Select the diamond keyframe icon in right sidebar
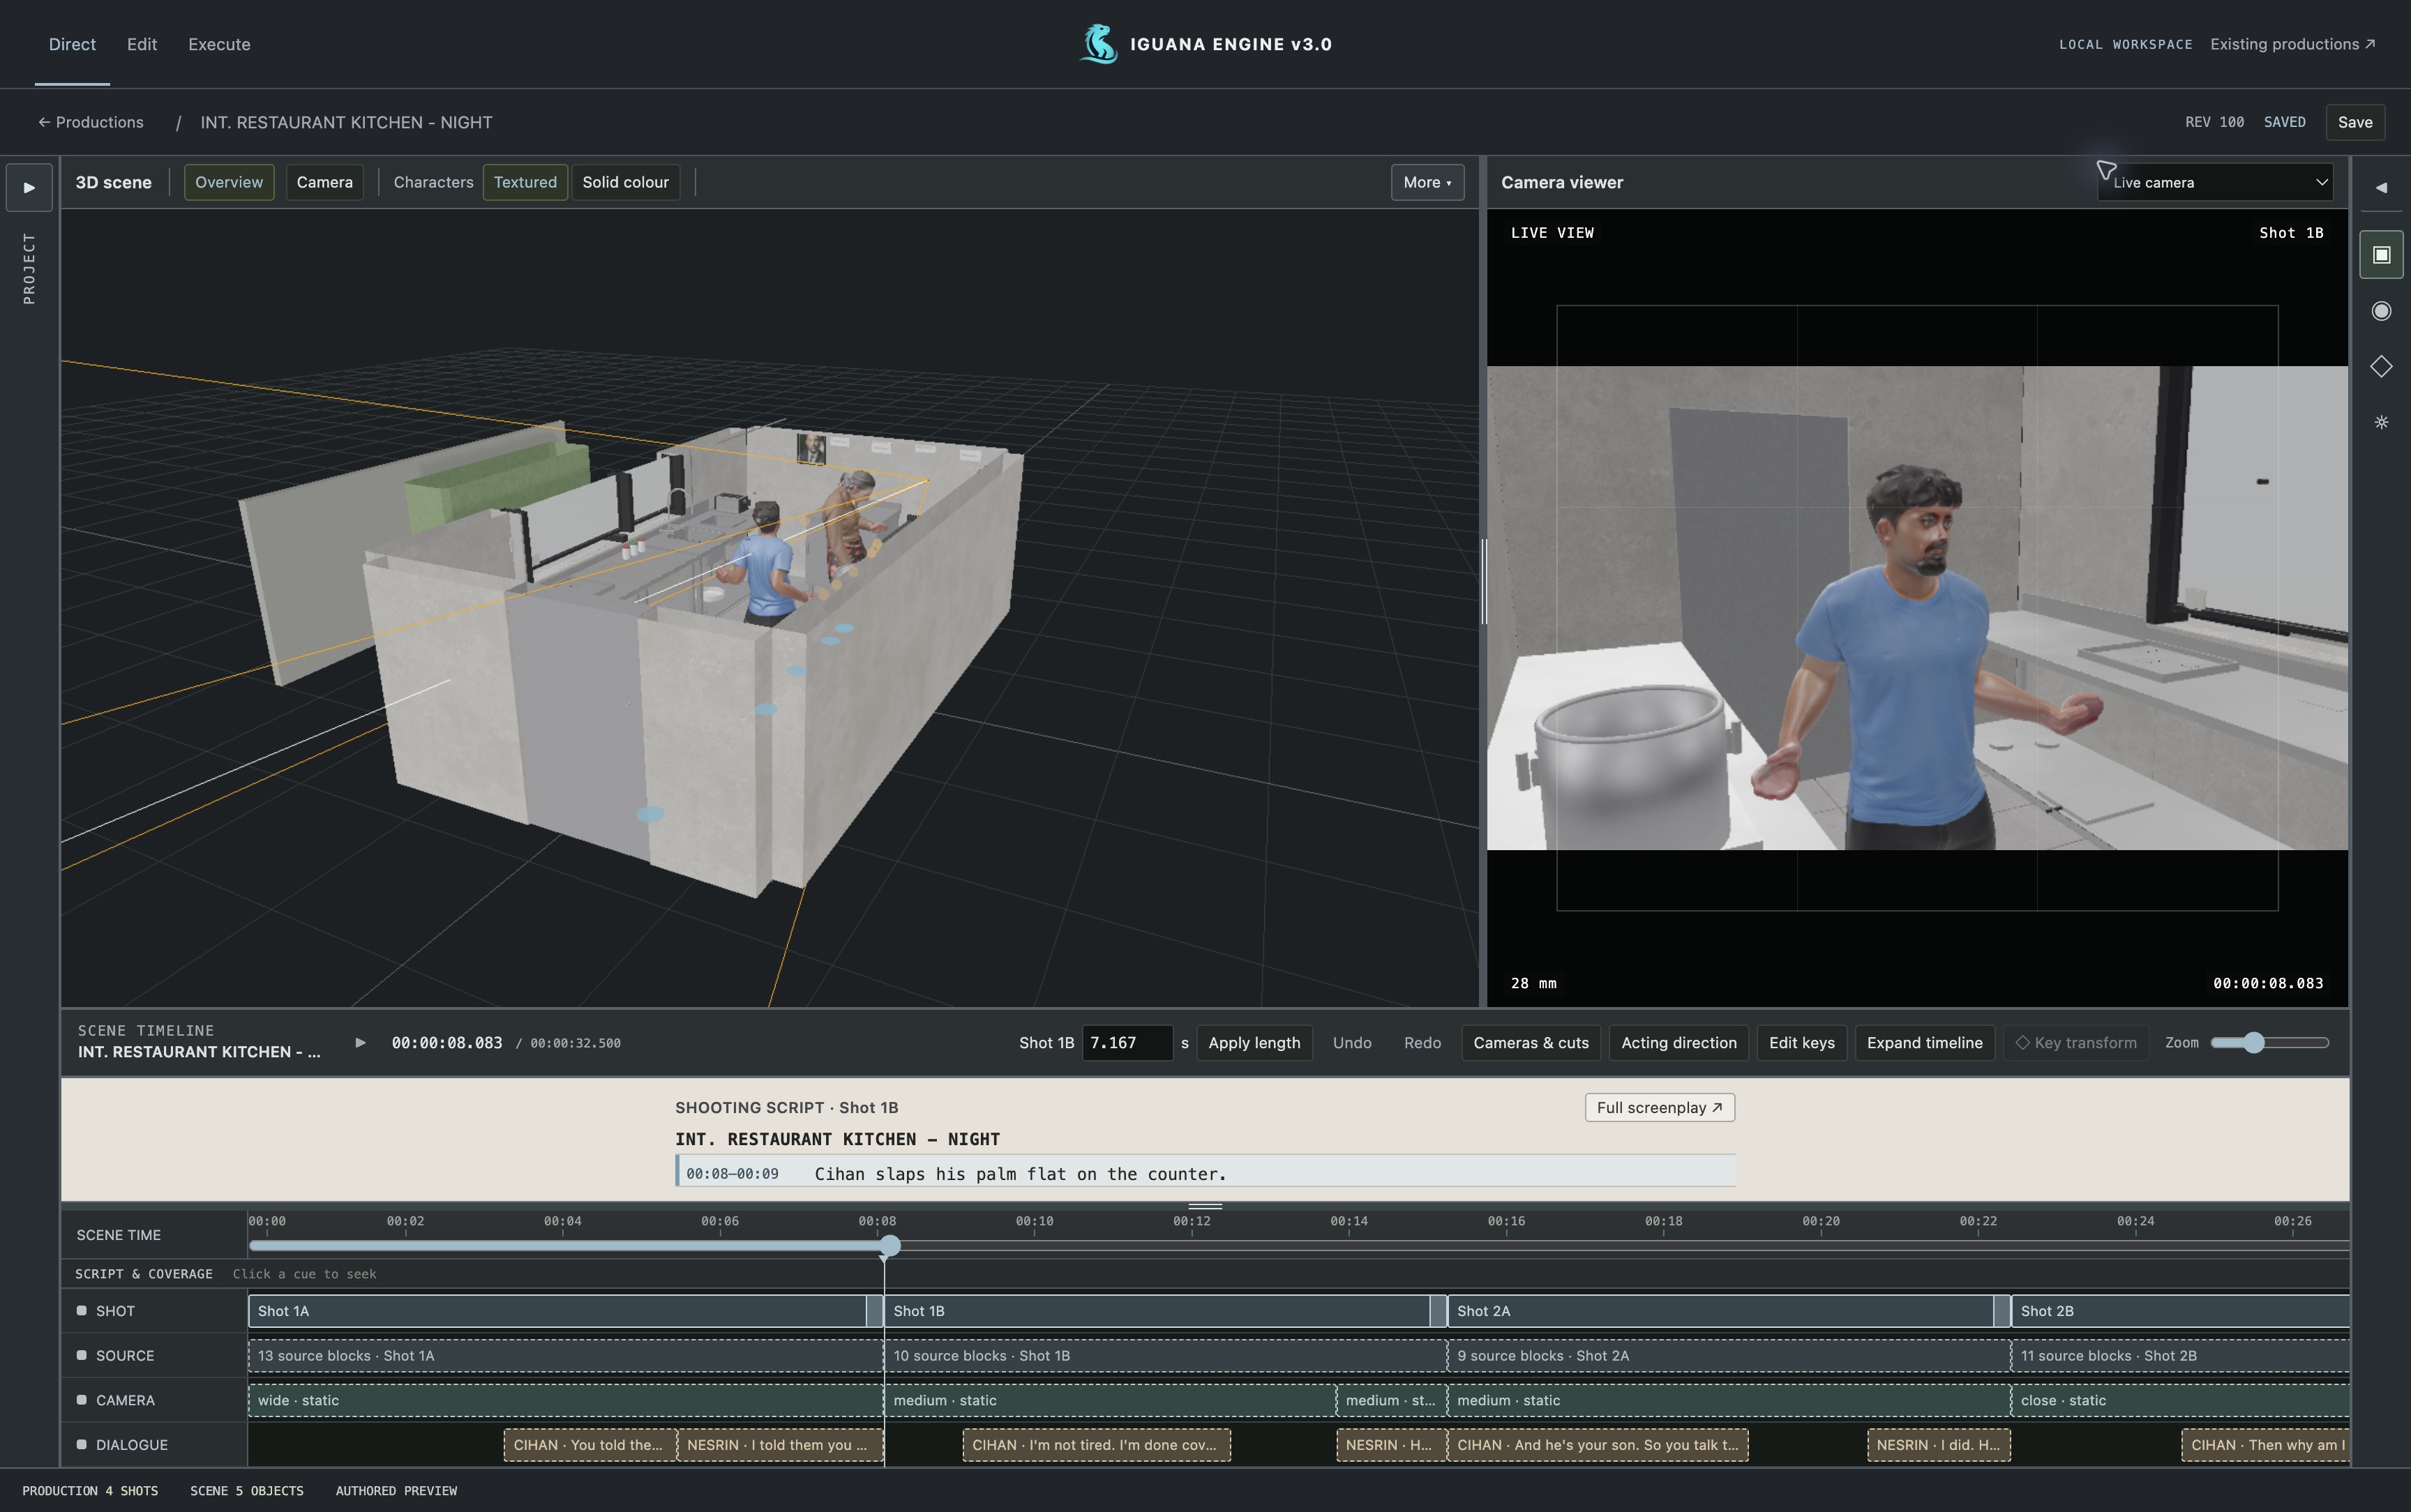This screenshot has width=2411, height=1512. pos(2381,366)
